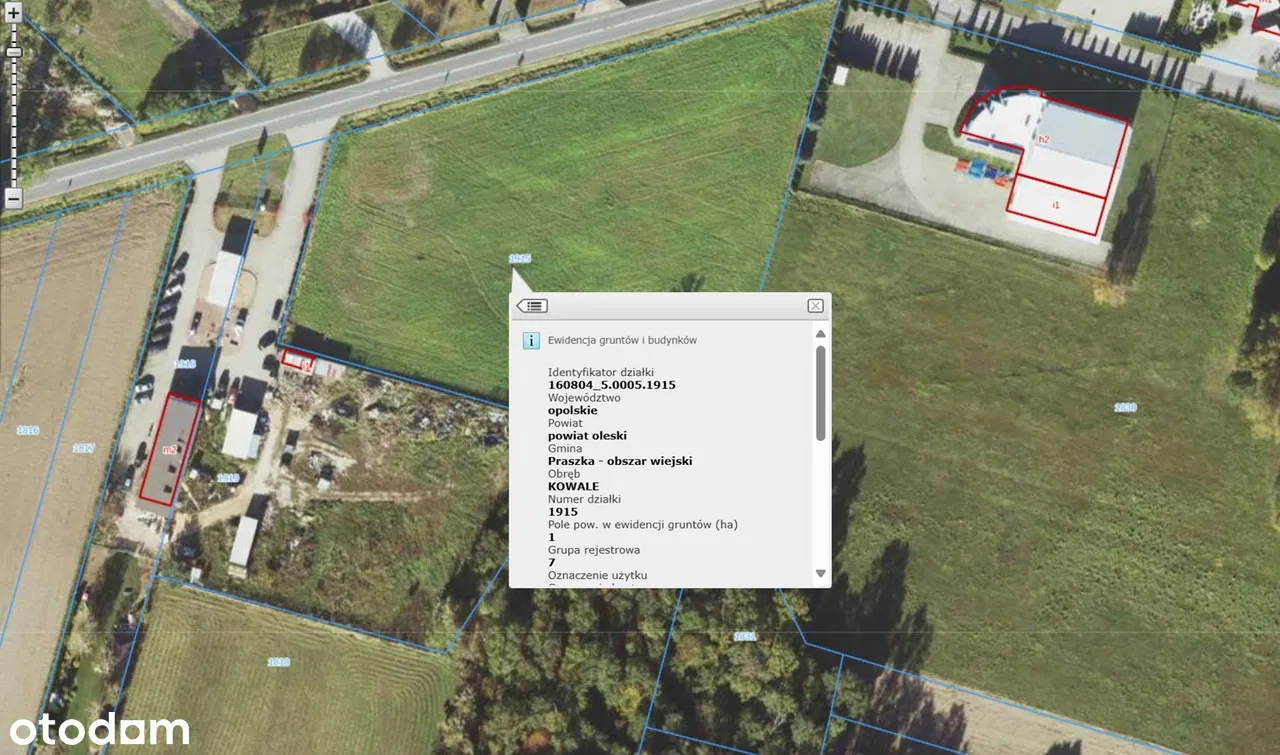Click the blue info icon in popup
1280x755 pixels.
point(531,341)
